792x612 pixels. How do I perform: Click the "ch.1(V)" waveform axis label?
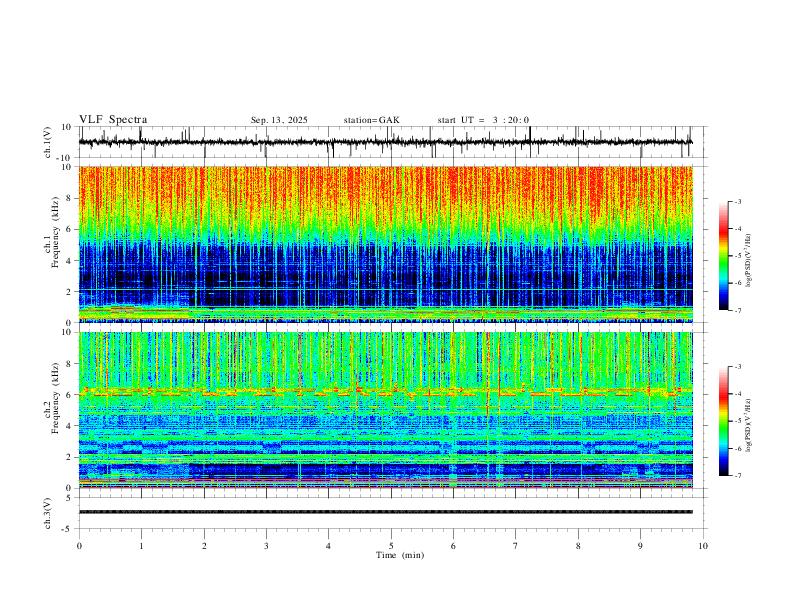[48, 141]
